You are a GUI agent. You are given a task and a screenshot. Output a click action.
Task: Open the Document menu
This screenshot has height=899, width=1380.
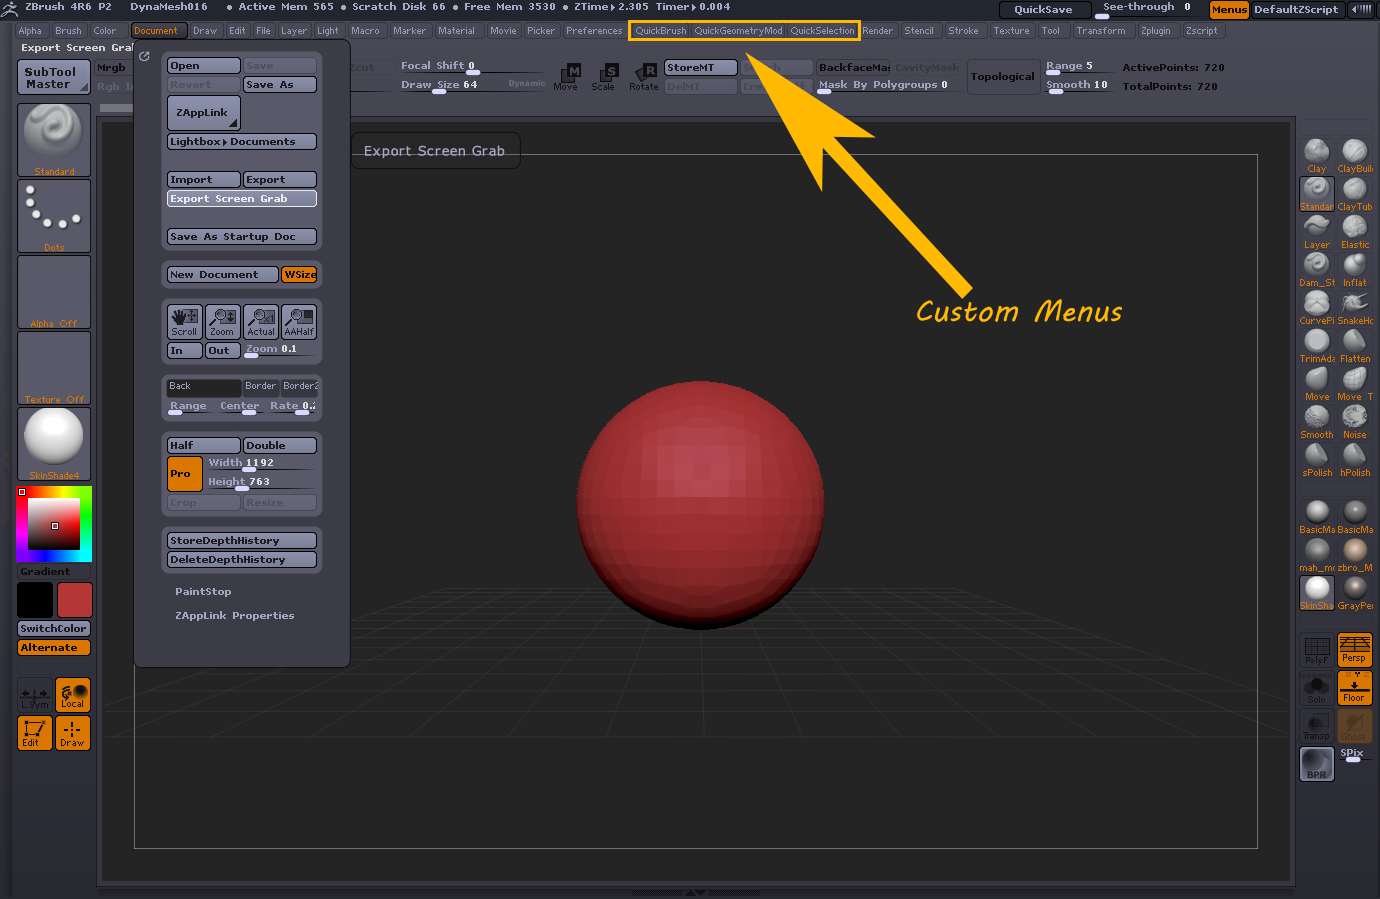(x=157, y=30)
